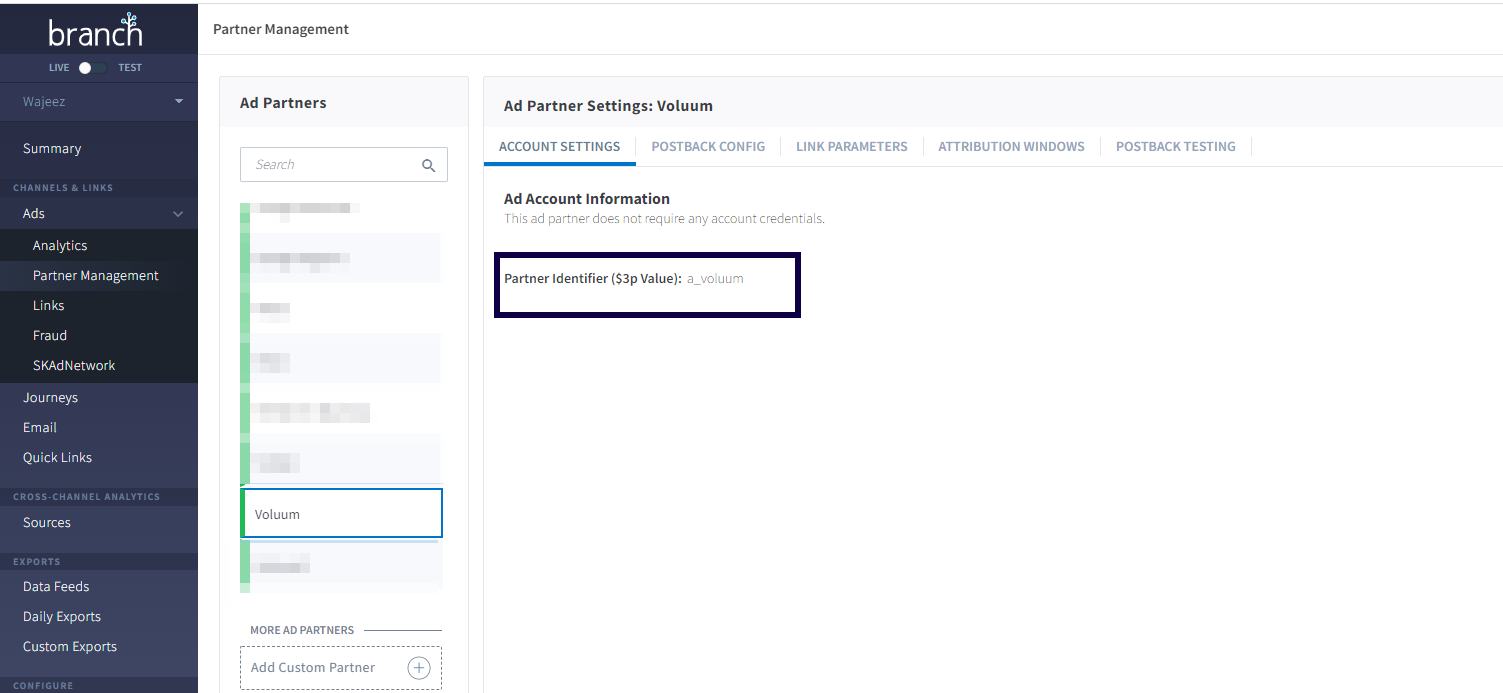Image resolution: width=1503 pixels, height=693 pixels.
Task: Switch to the Postback Config tab
Action: pyautogui.click(x=708, y=146)
